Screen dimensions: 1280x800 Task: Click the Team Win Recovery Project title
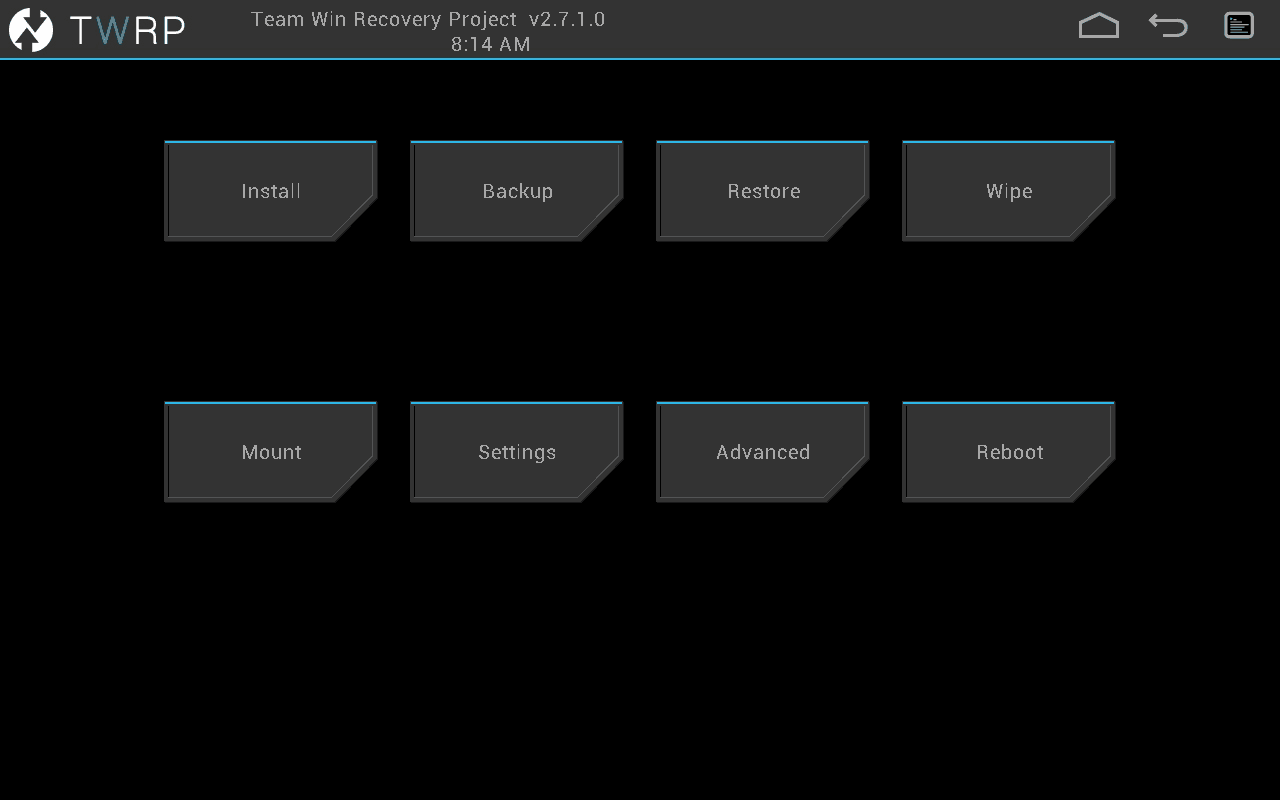428,19
